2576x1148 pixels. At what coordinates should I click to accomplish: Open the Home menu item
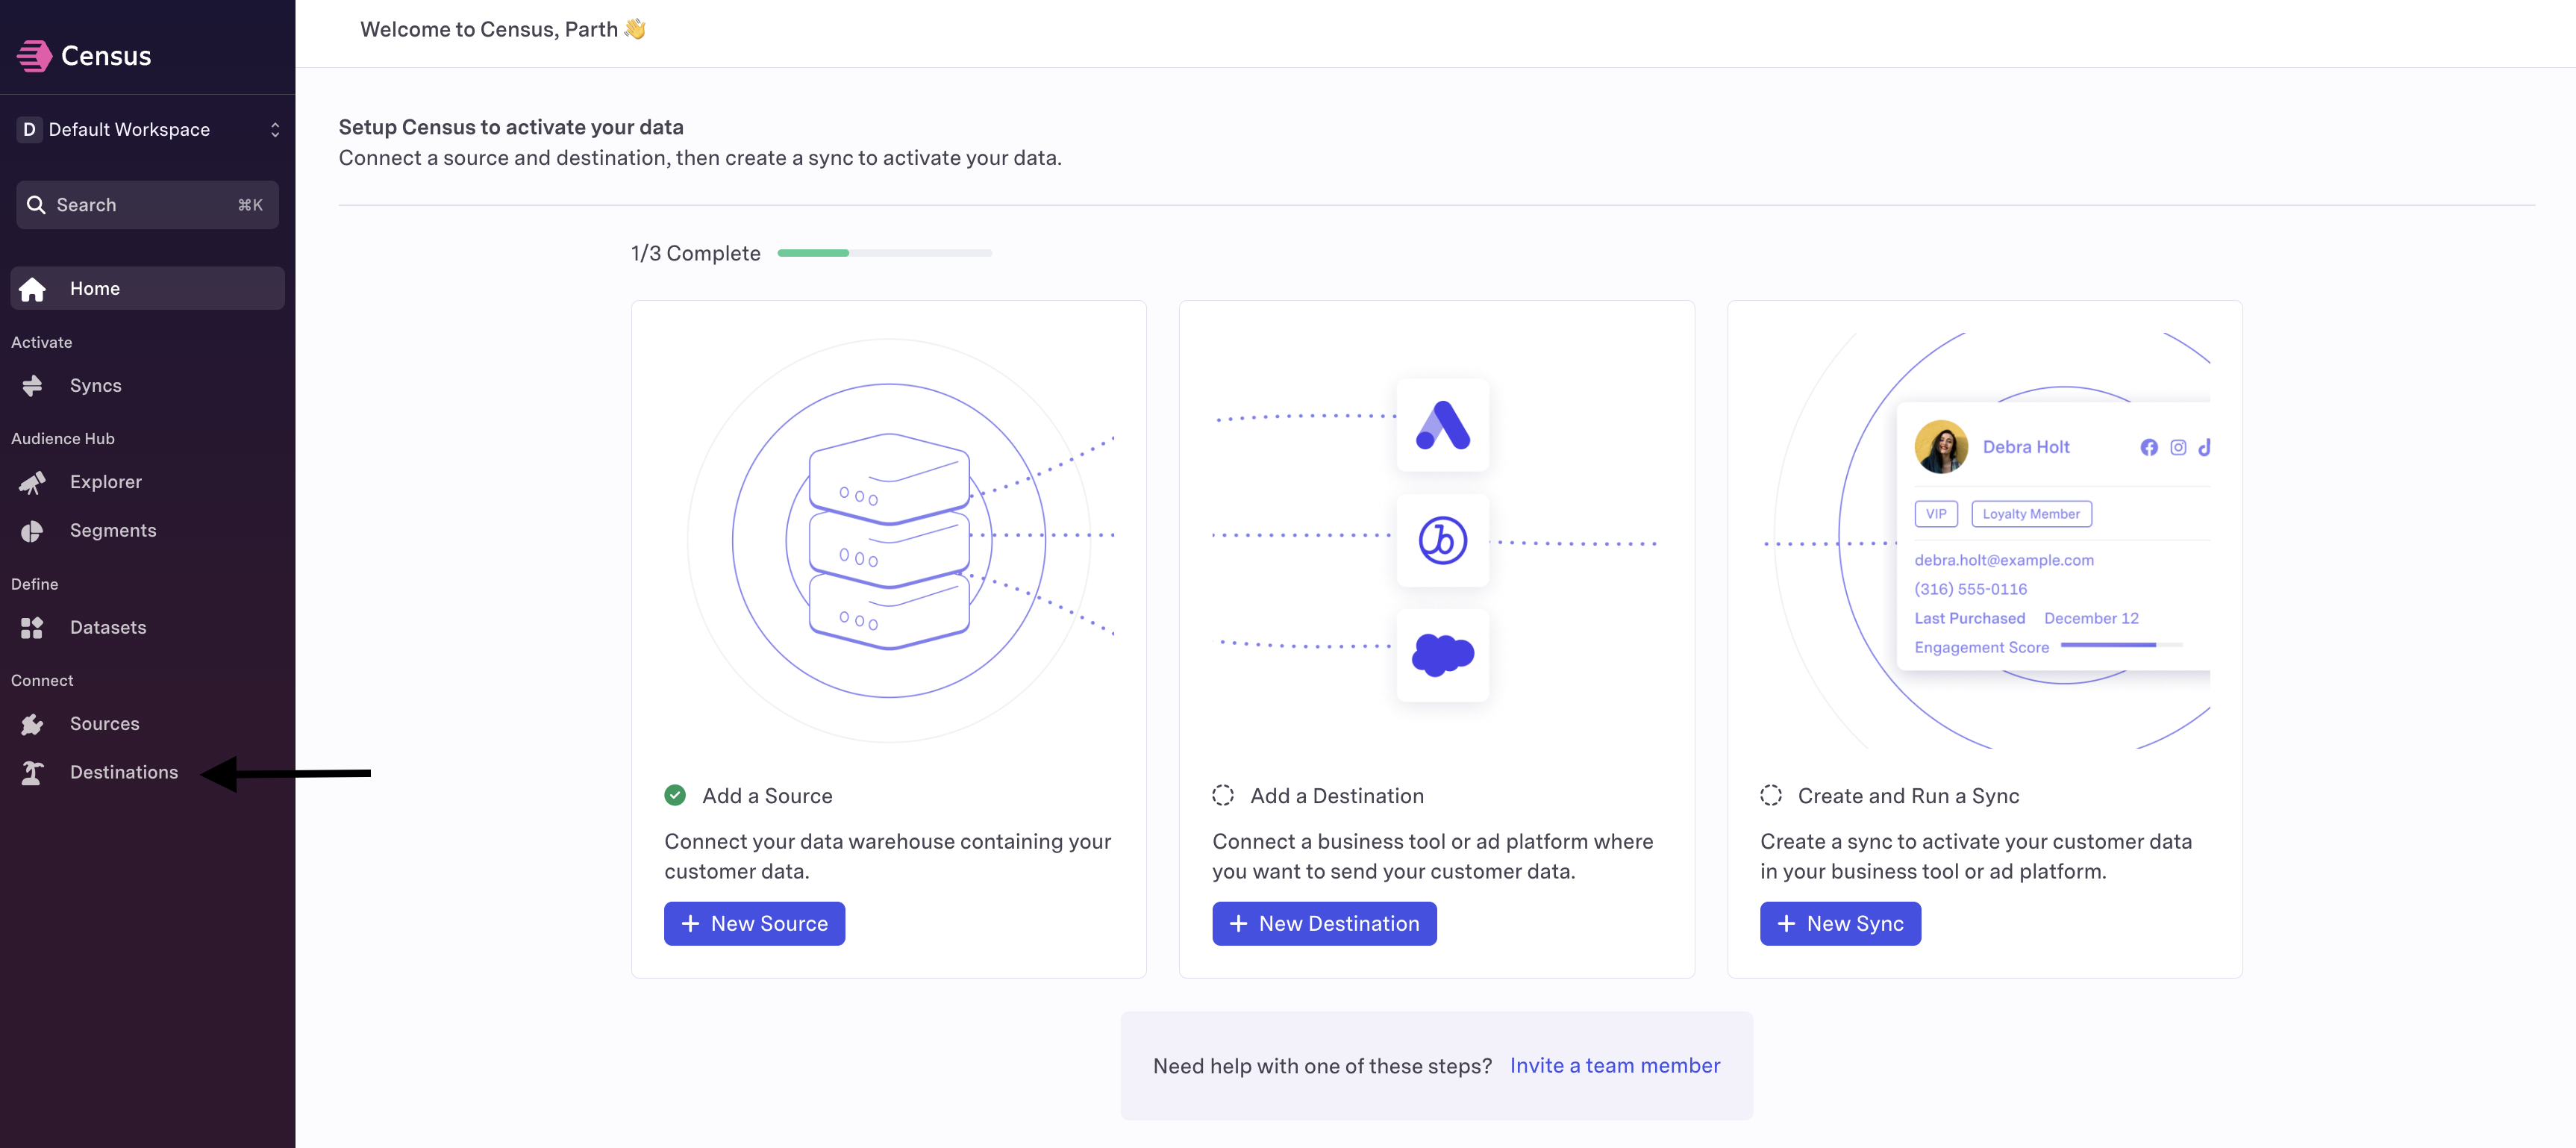click(148, 289)
